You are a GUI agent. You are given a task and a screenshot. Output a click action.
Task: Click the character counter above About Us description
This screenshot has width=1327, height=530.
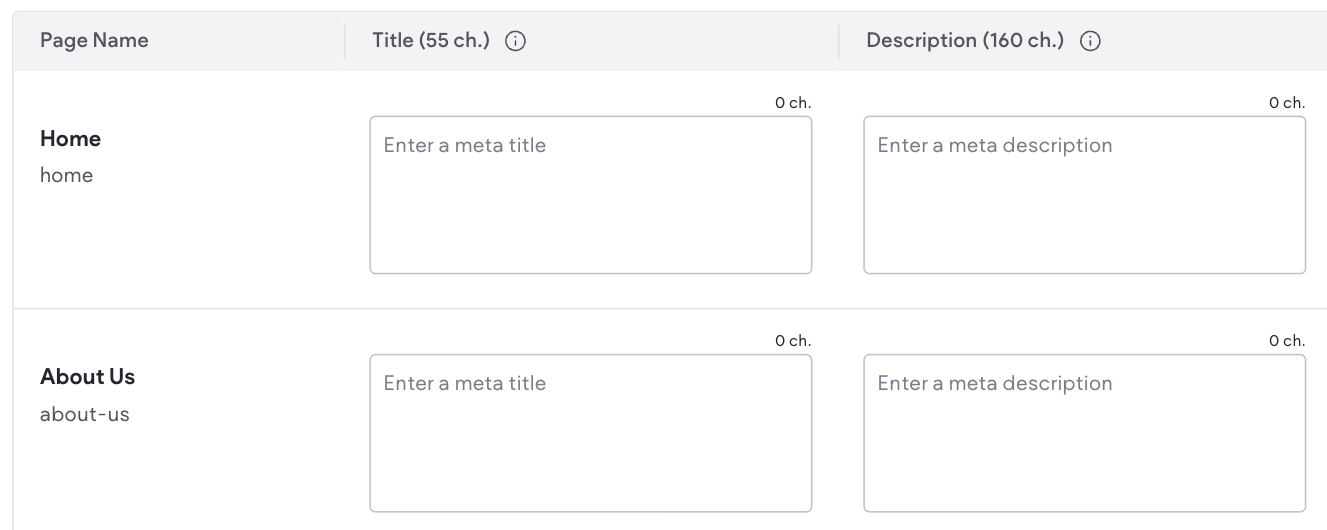(x=1287, y=340)
